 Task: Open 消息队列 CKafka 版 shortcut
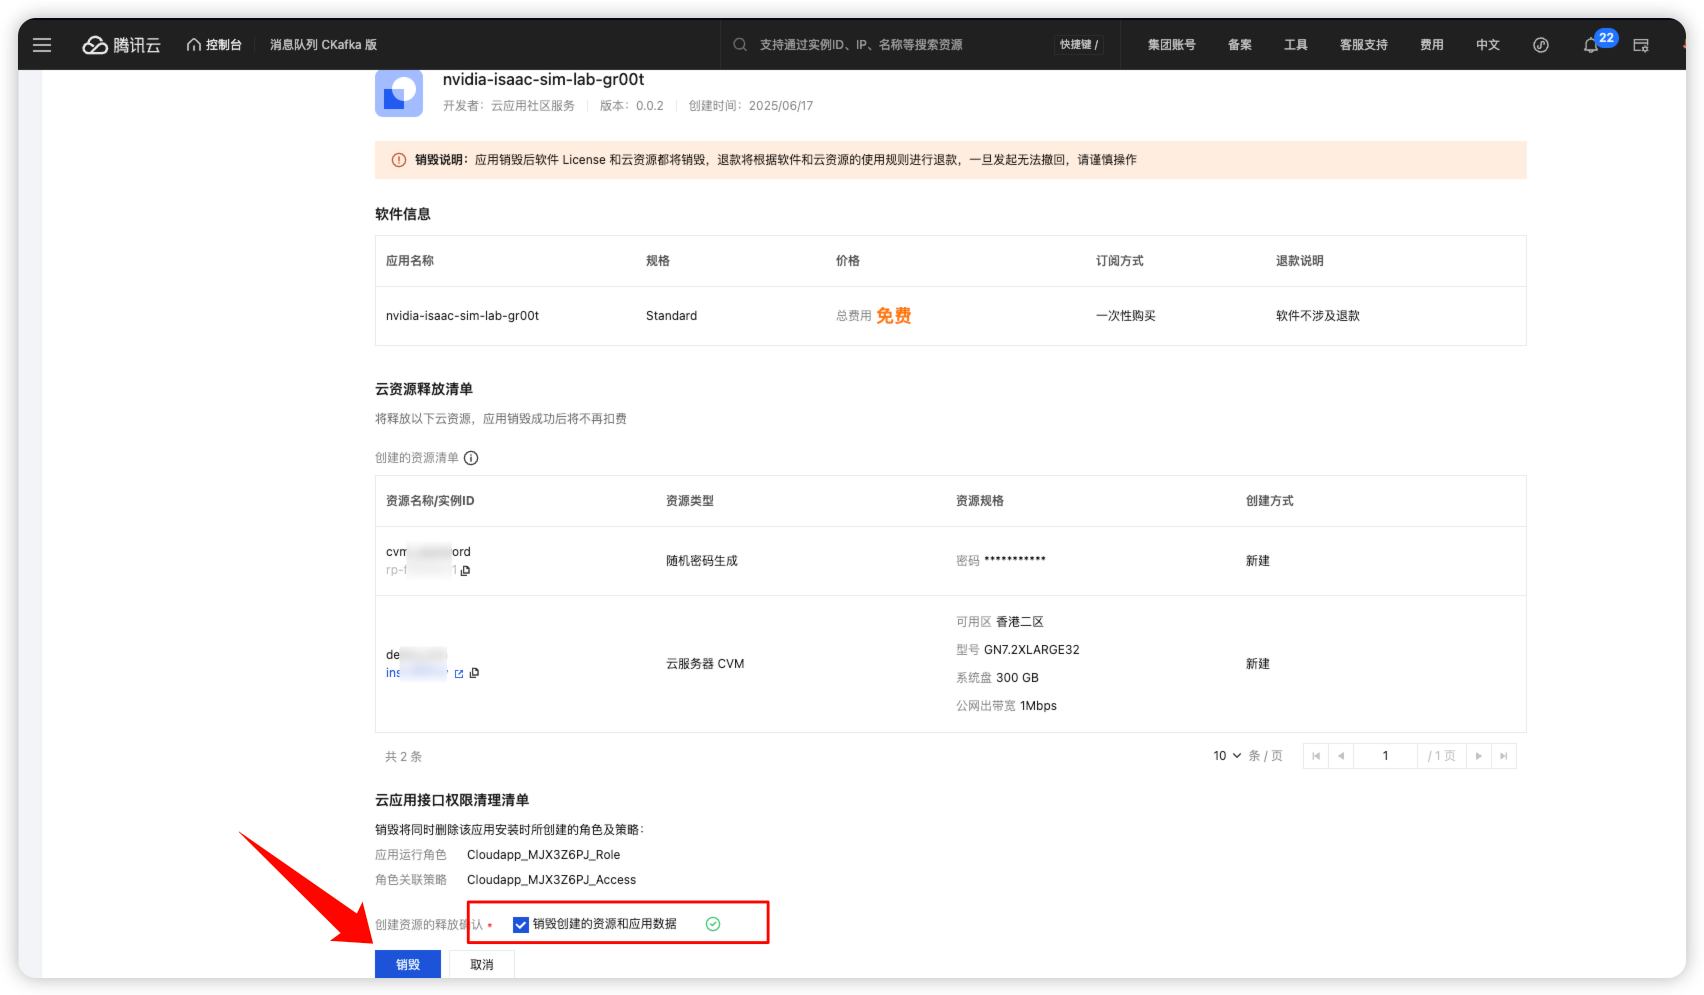click(323, 45)
